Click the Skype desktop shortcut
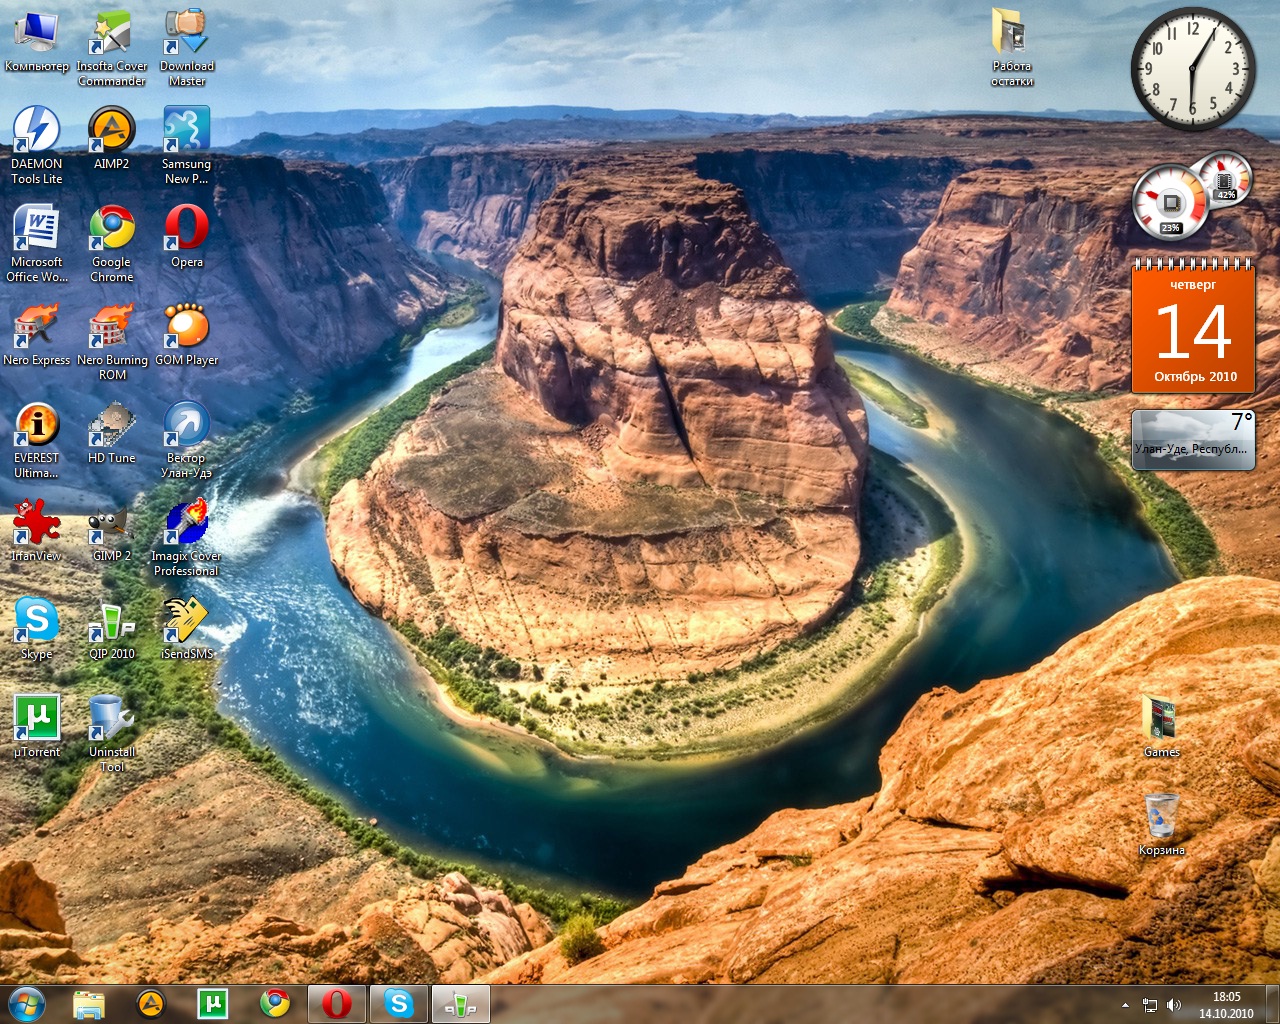 [x=37, y=622]
